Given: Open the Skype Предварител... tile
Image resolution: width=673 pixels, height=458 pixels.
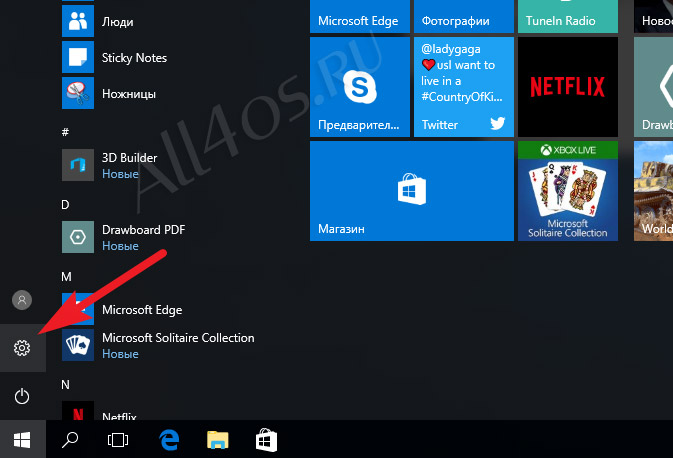Looking at the screenshot, I should pos(360,87).
